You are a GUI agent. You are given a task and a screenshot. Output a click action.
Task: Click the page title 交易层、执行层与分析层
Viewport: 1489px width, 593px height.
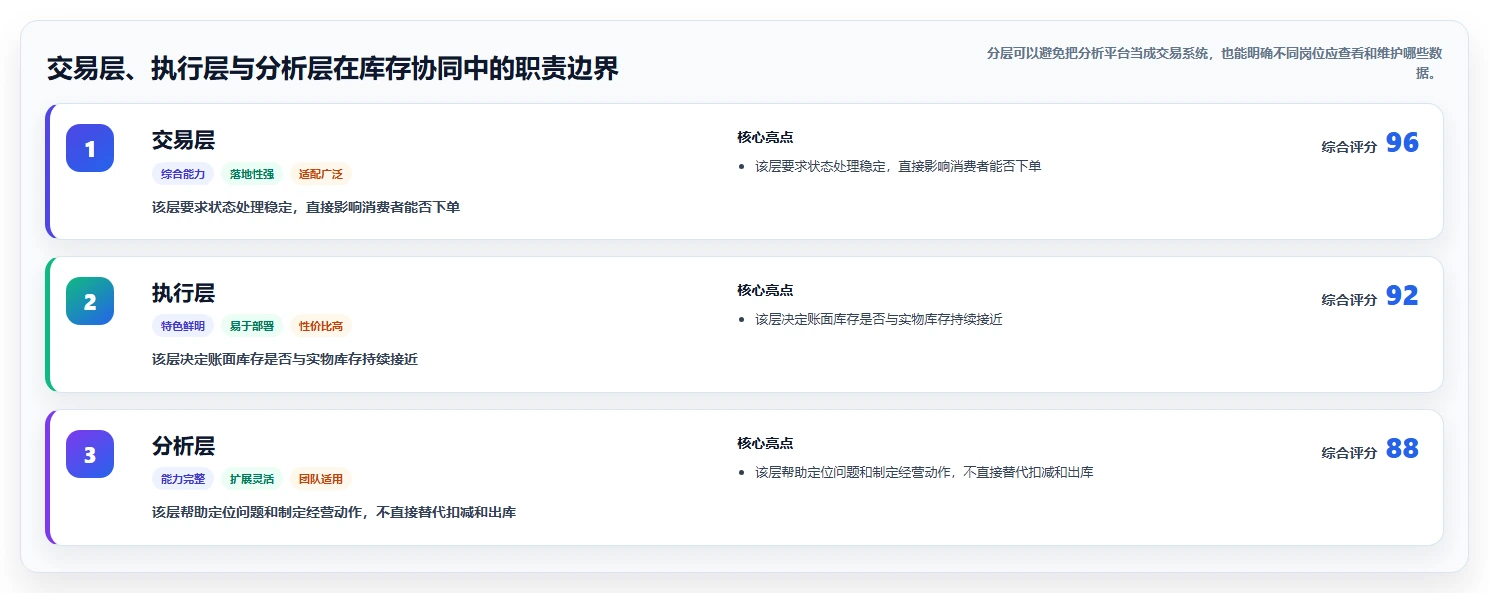(x=333, y=69)
